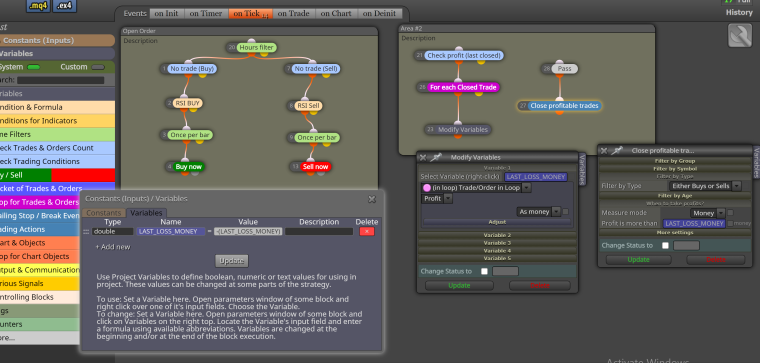The height and width of the screenshot is (363, 760).
Task: Toggle the Custom blocks switch
Action: [98, 67]
